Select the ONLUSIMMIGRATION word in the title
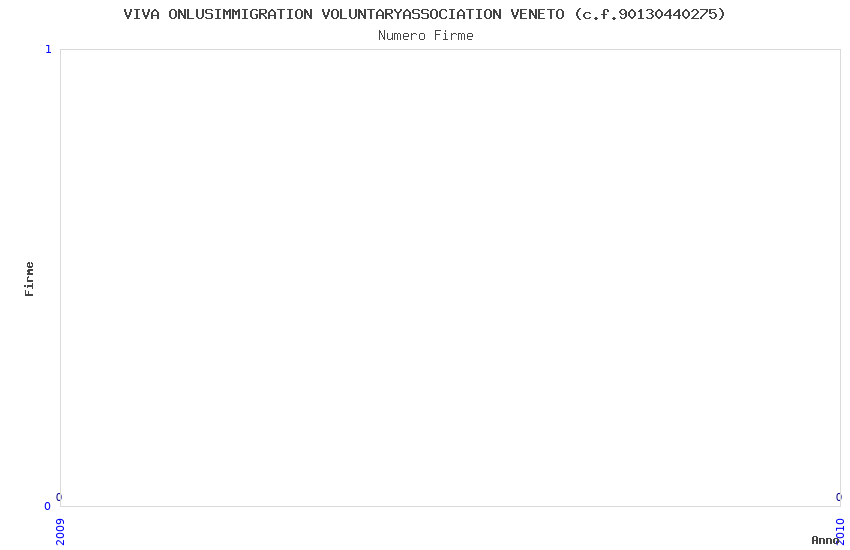Screen dimensions: 850x550 pyautogui.click(x=240, y=14)
